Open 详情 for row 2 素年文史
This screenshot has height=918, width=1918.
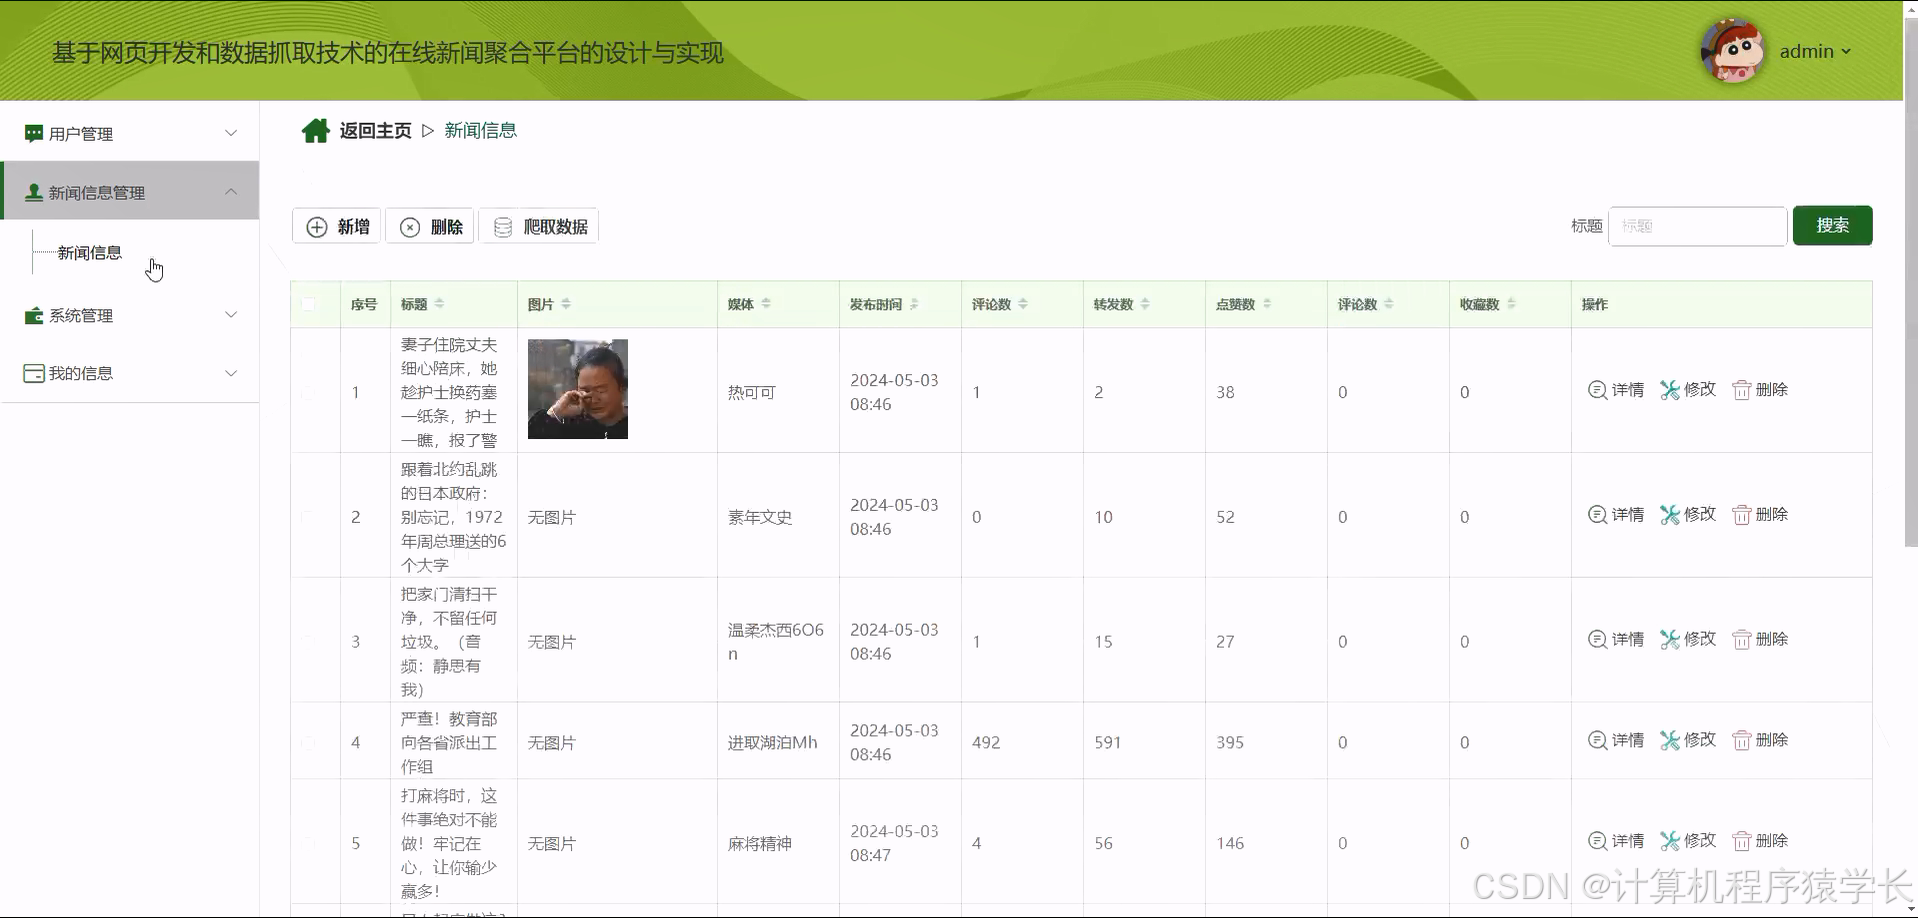point(1616,515)
